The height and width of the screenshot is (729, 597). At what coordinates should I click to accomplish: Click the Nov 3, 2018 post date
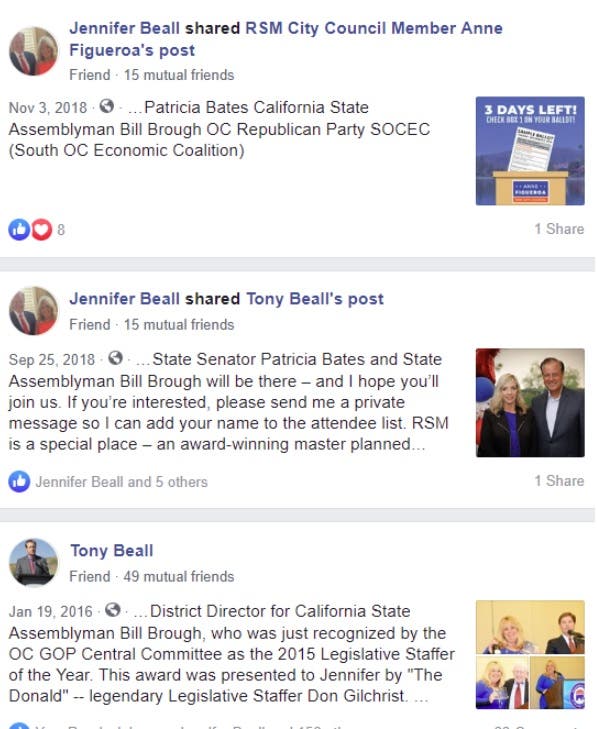click(x=48, y=108)
